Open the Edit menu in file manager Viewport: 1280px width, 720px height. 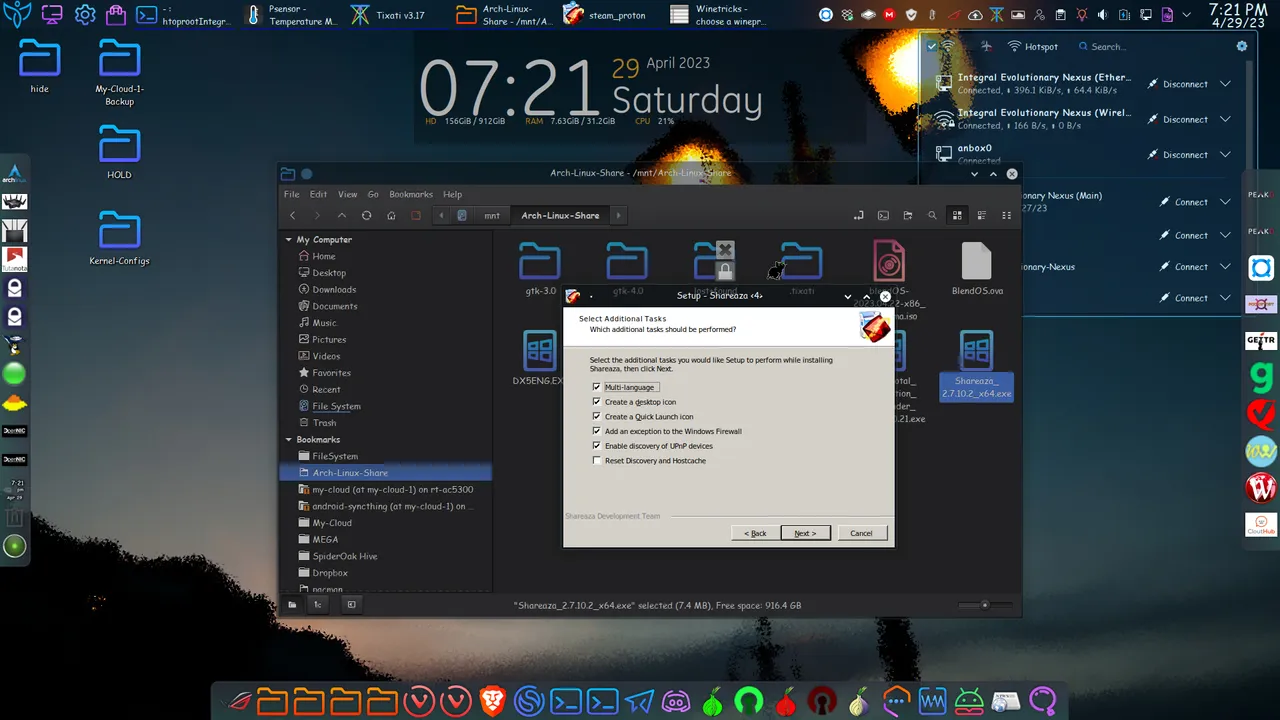pos(318,194)
